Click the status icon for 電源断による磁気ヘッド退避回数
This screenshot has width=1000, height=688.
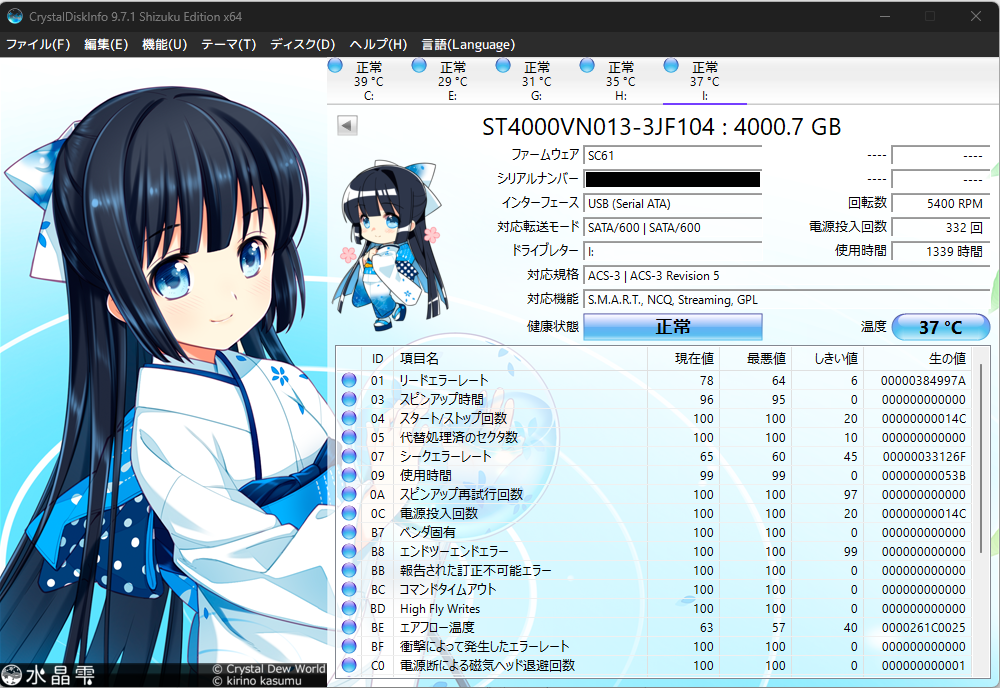(x=349, y=665)
